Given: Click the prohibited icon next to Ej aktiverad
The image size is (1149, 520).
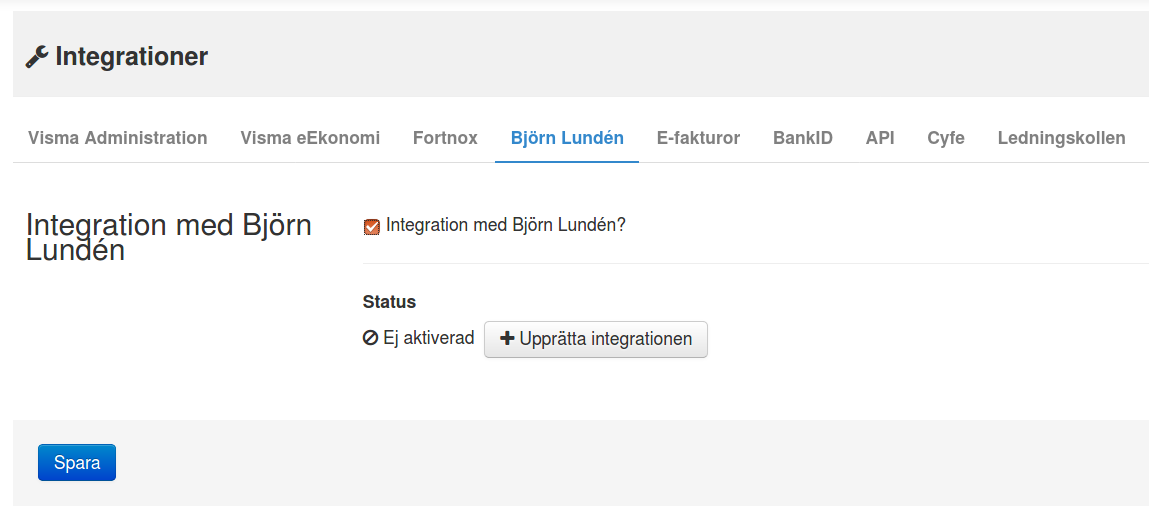Looking at the screenshot, I should tap(370, 338).
